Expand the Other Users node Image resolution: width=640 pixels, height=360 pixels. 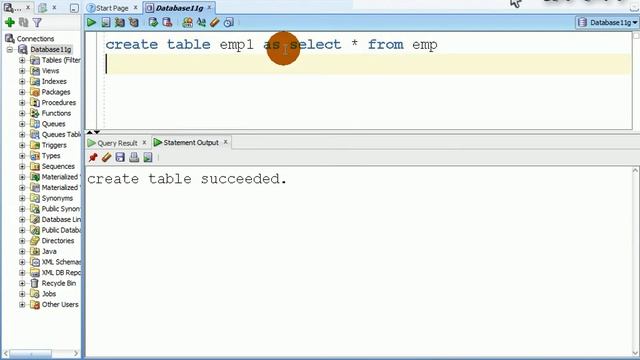click(22, 304)
